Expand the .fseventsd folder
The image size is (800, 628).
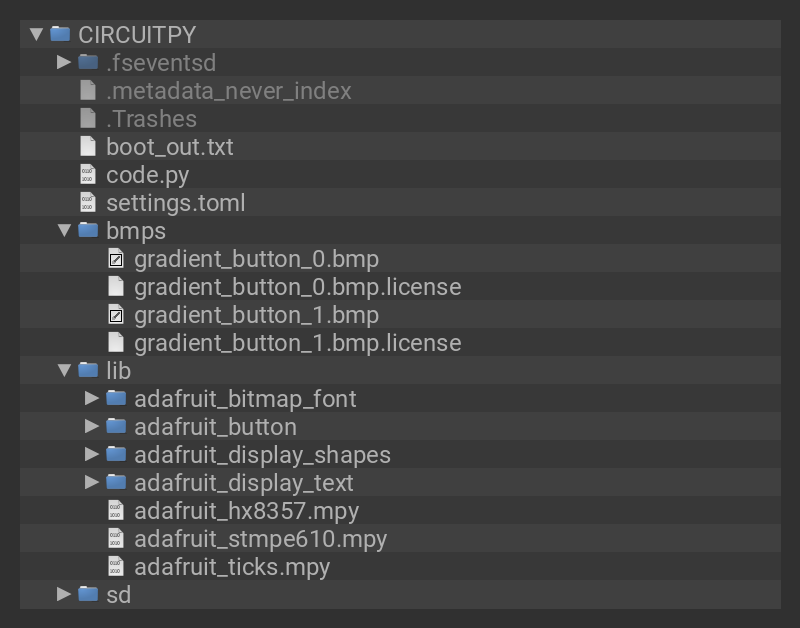tap(64, 62)
